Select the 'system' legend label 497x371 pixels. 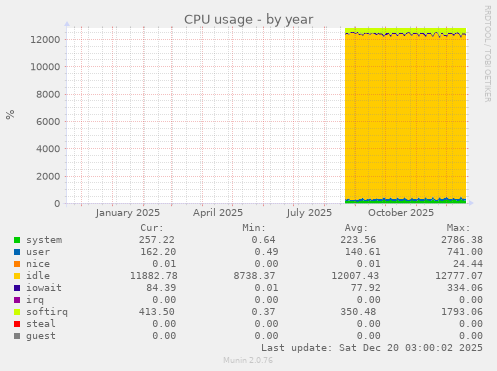point(44,240)
